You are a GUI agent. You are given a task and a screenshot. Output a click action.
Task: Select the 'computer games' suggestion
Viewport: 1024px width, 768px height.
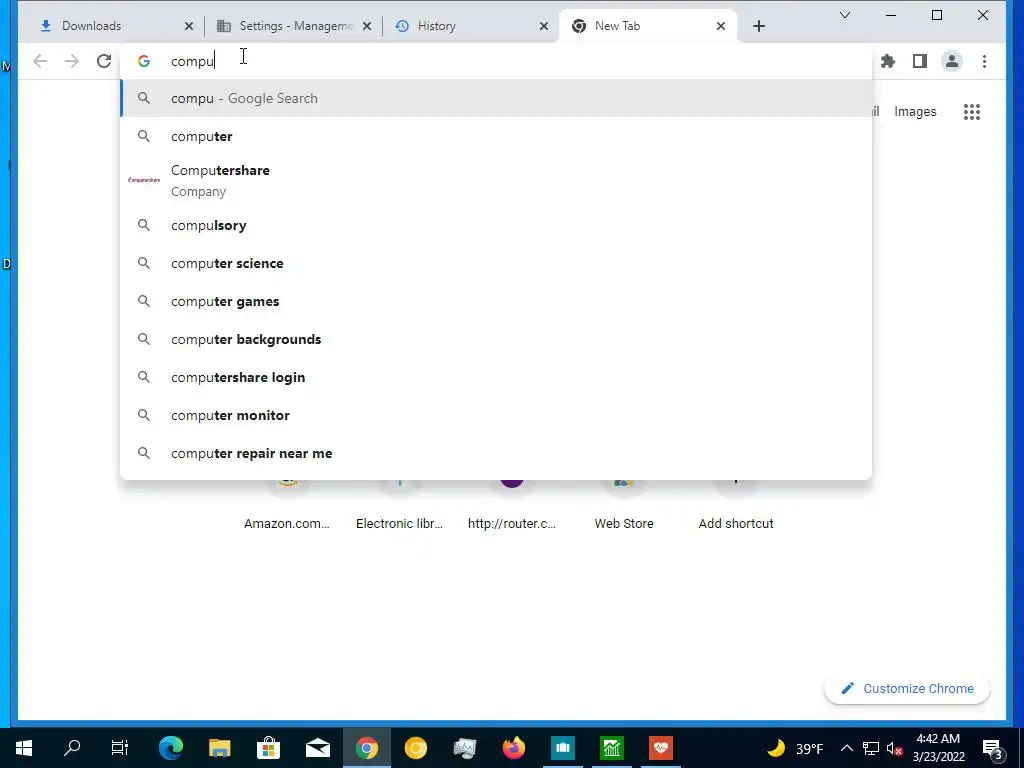pyautogui.click(x=496, y=301)
